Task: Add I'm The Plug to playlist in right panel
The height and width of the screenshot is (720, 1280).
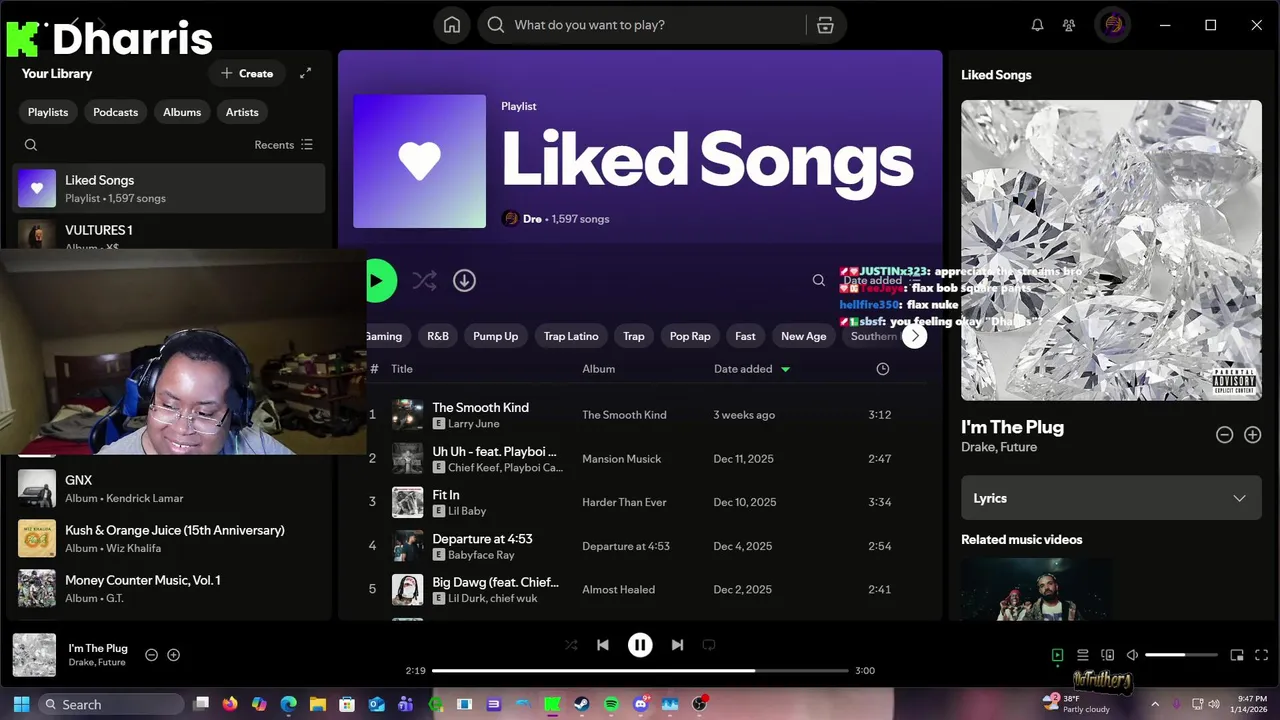Action: (x=1252, y=434)
